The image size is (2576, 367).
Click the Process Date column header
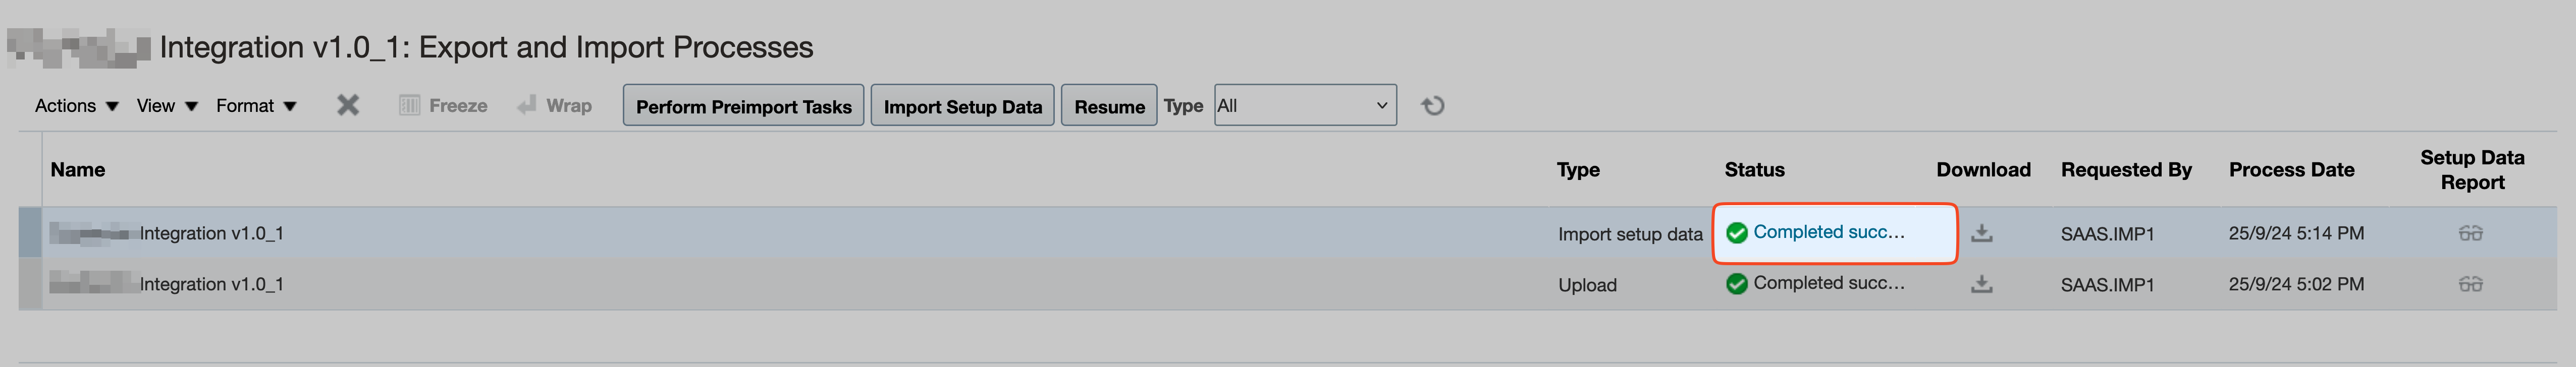pos(2291,170)
